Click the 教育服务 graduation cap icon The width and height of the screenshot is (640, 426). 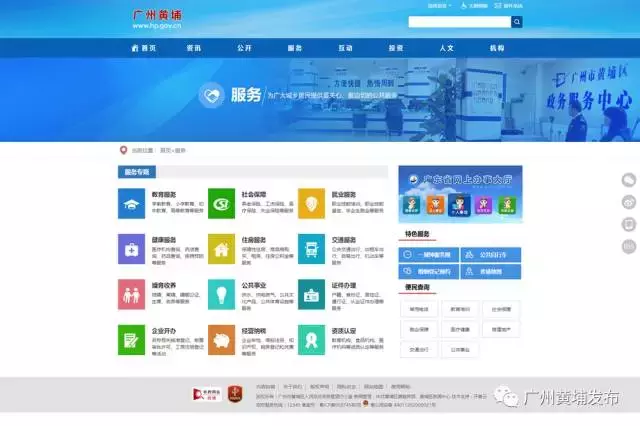pos(131,203)
